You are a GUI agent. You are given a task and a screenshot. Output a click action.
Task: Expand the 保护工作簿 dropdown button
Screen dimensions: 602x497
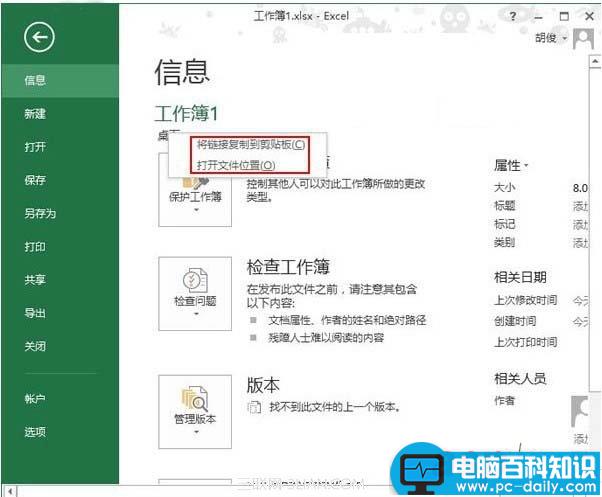195,190
